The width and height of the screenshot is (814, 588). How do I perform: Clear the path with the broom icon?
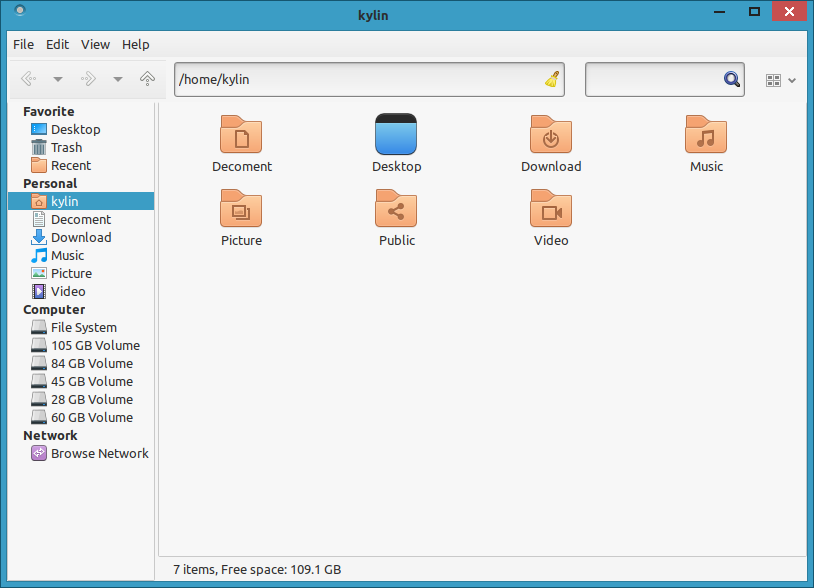pyautogui.click(x=552, y=79)
